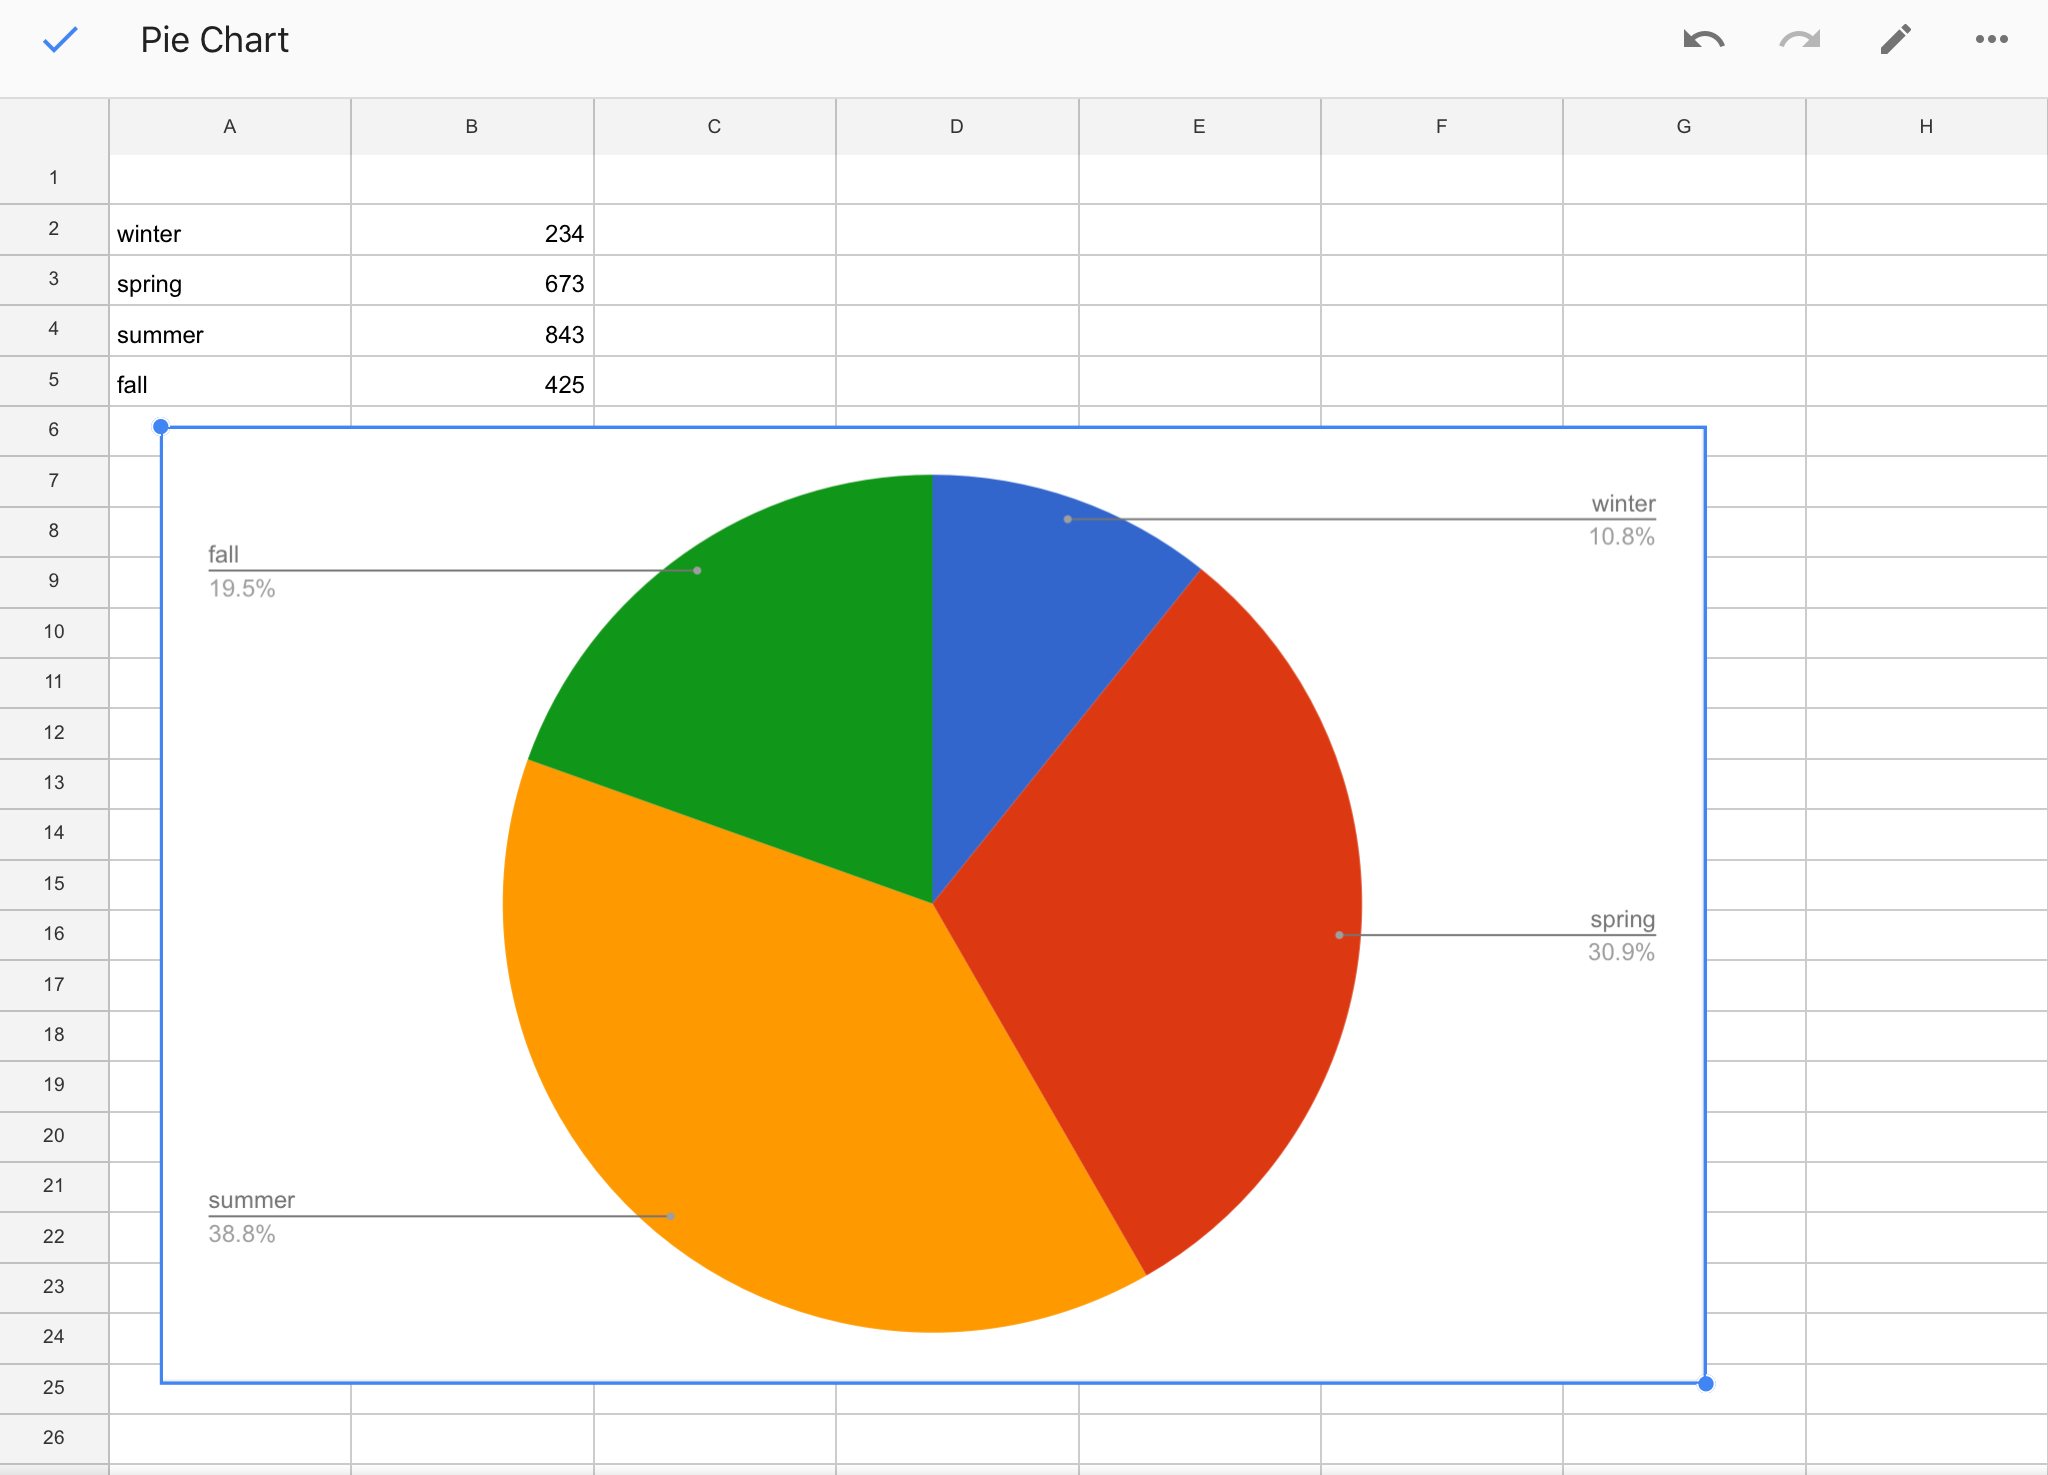Click the Pie Chart title text
The image size is (2048, 1475).
click(x=214, y=40)
